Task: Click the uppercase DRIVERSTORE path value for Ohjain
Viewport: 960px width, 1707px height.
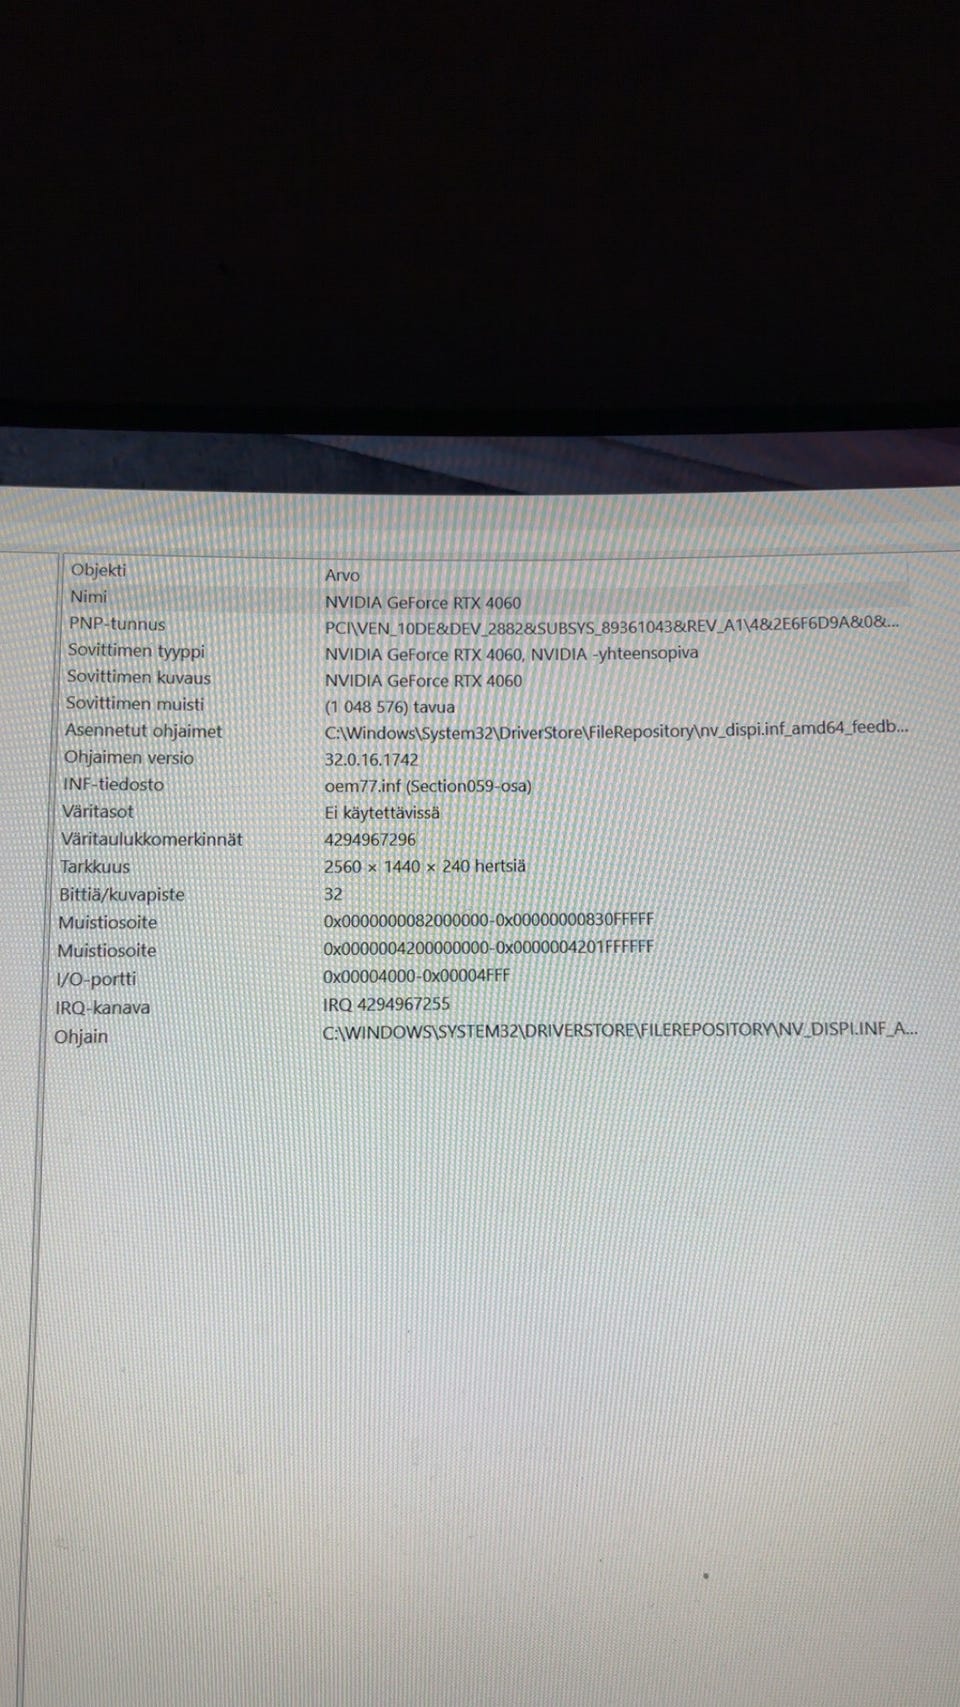Action: click(620, 1030)
